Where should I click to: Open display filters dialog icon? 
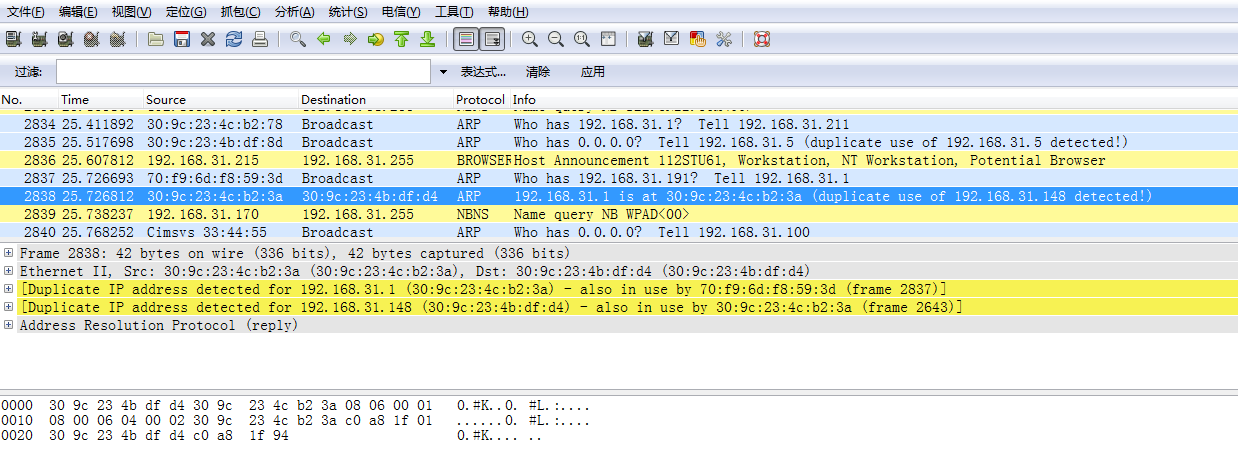[x=672, y=39]
